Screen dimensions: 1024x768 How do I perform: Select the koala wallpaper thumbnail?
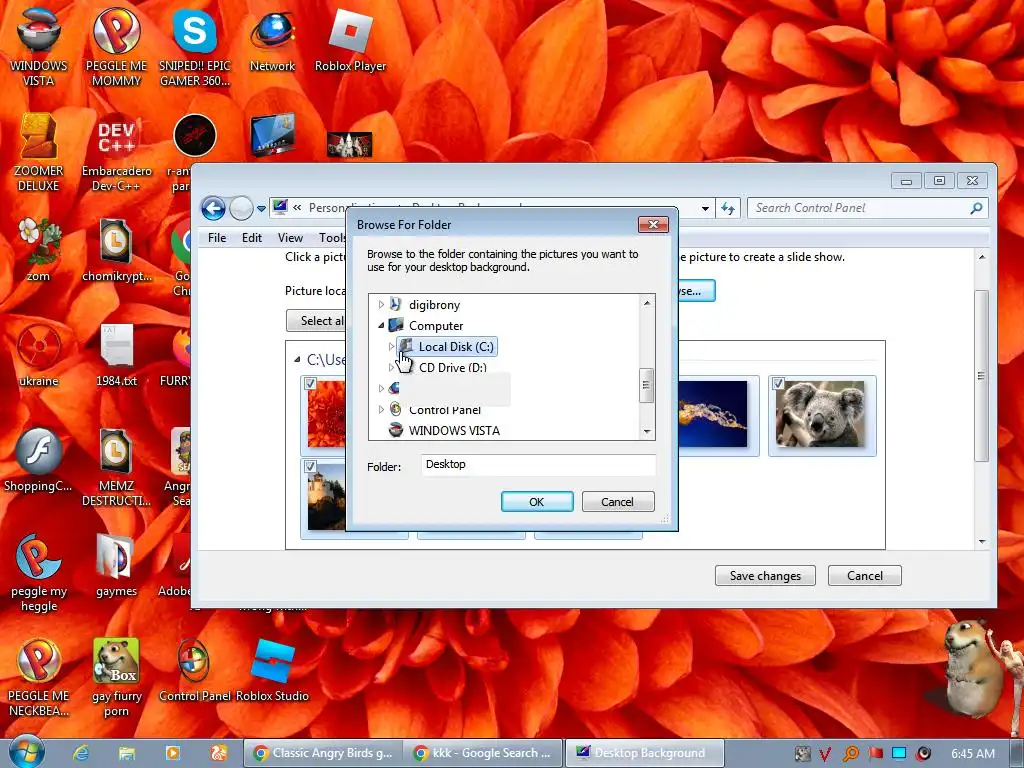point(823,415)
